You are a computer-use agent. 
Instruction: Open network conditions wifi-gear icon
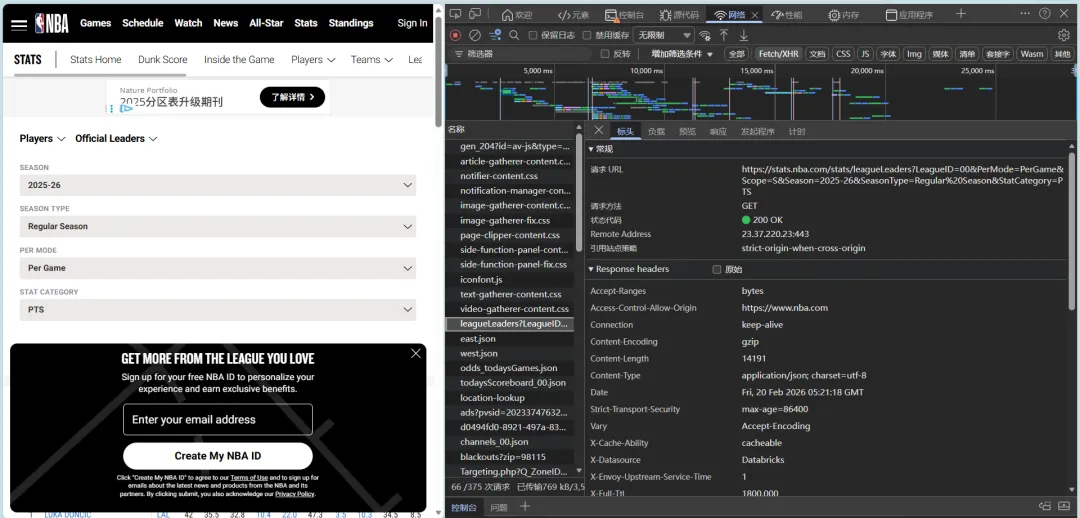click(705, 35)
